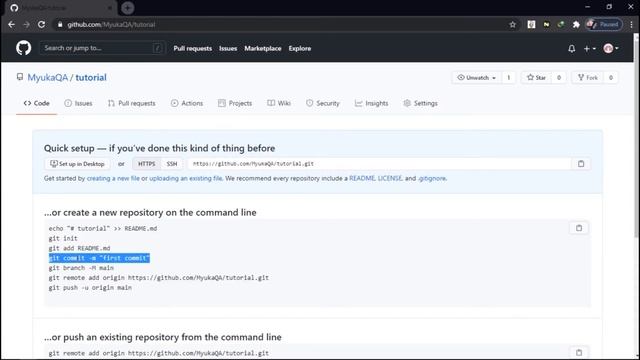This screenshot has height=360, width=640.
Task: Open the creating a new file link
Action: [113, 178]
